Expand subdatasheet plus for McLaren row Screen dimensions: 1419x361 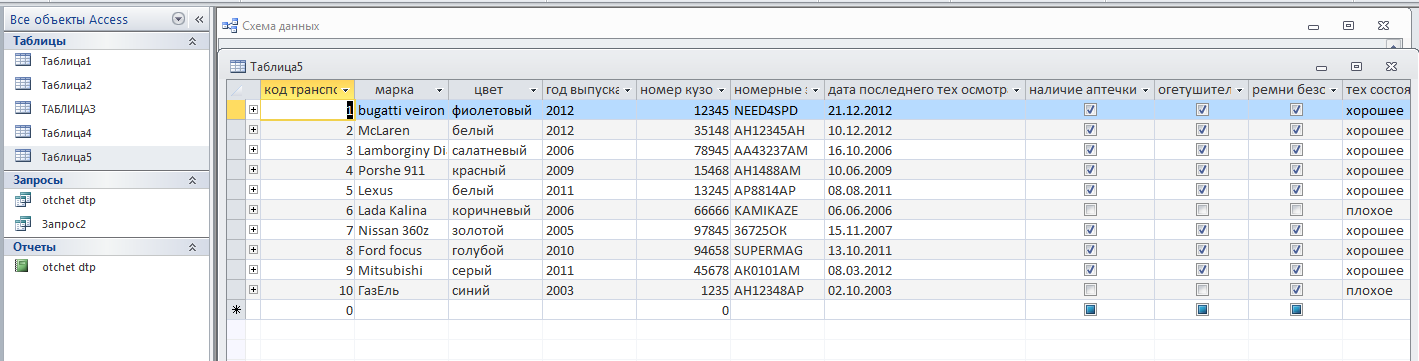(253, 130)
